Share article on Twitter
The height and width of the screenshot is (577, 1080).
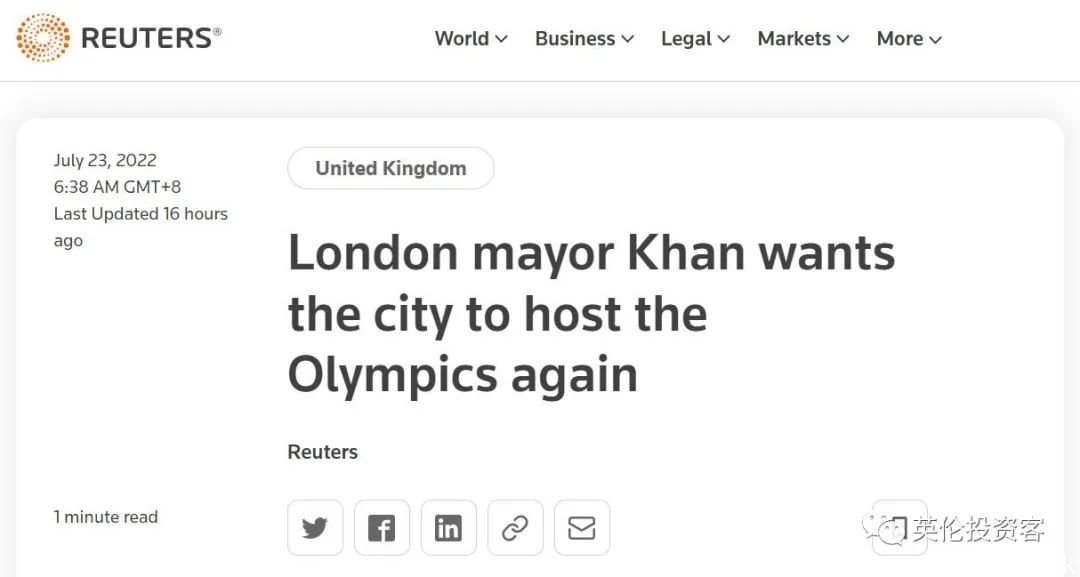pyautogui.click(x=315, y=528)
